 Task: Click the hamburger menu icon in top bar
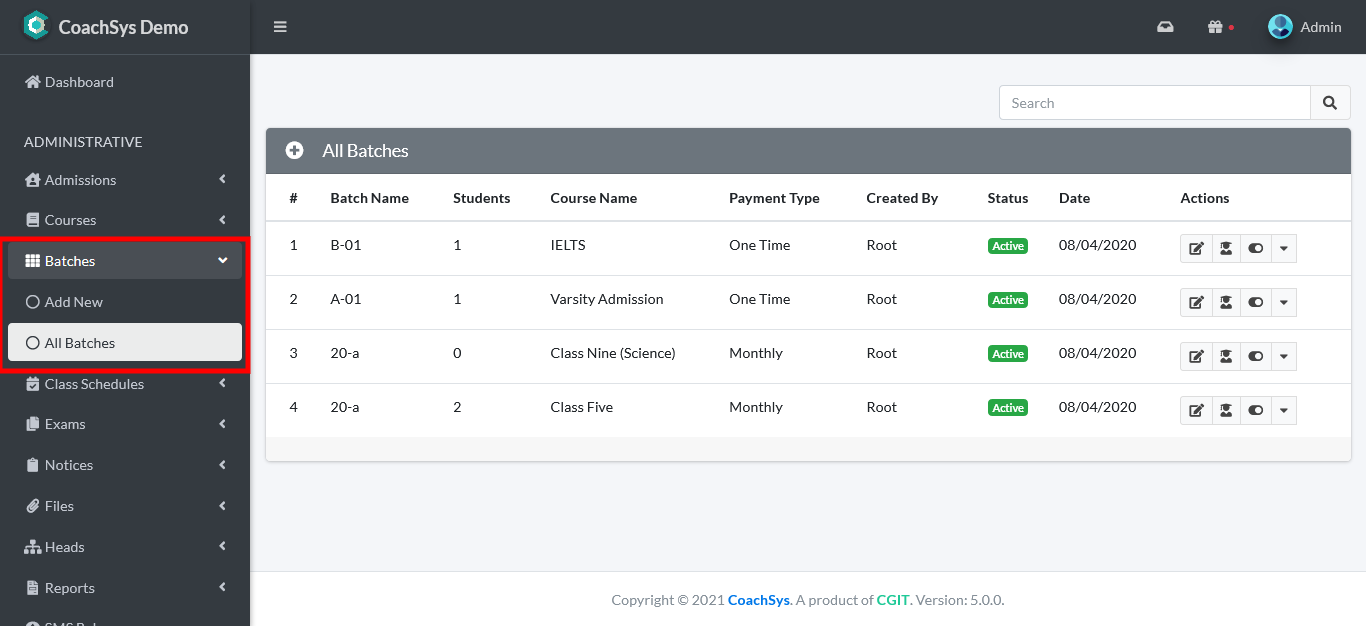click(280, 27)
